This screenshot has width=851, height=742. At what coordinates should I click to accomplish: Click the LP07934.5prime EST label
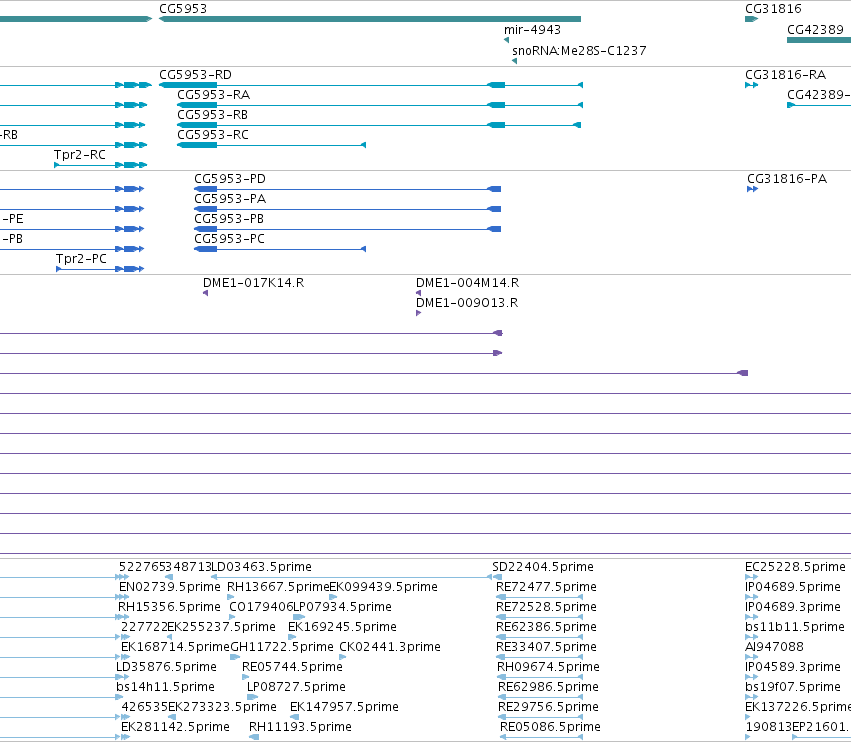342,607
